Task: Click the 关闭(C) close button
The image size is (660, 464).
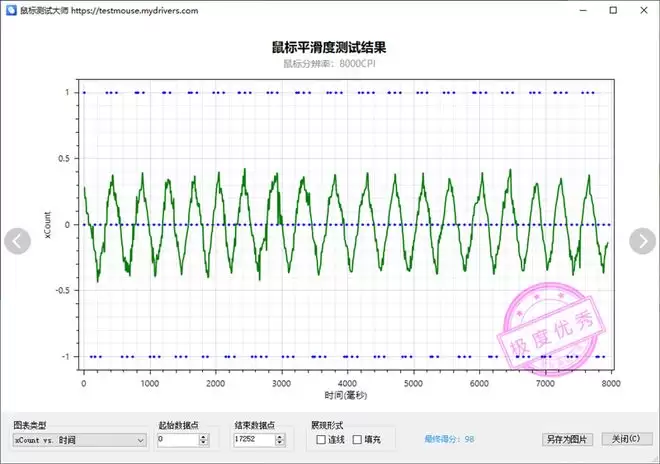Action: click(626, 439)
